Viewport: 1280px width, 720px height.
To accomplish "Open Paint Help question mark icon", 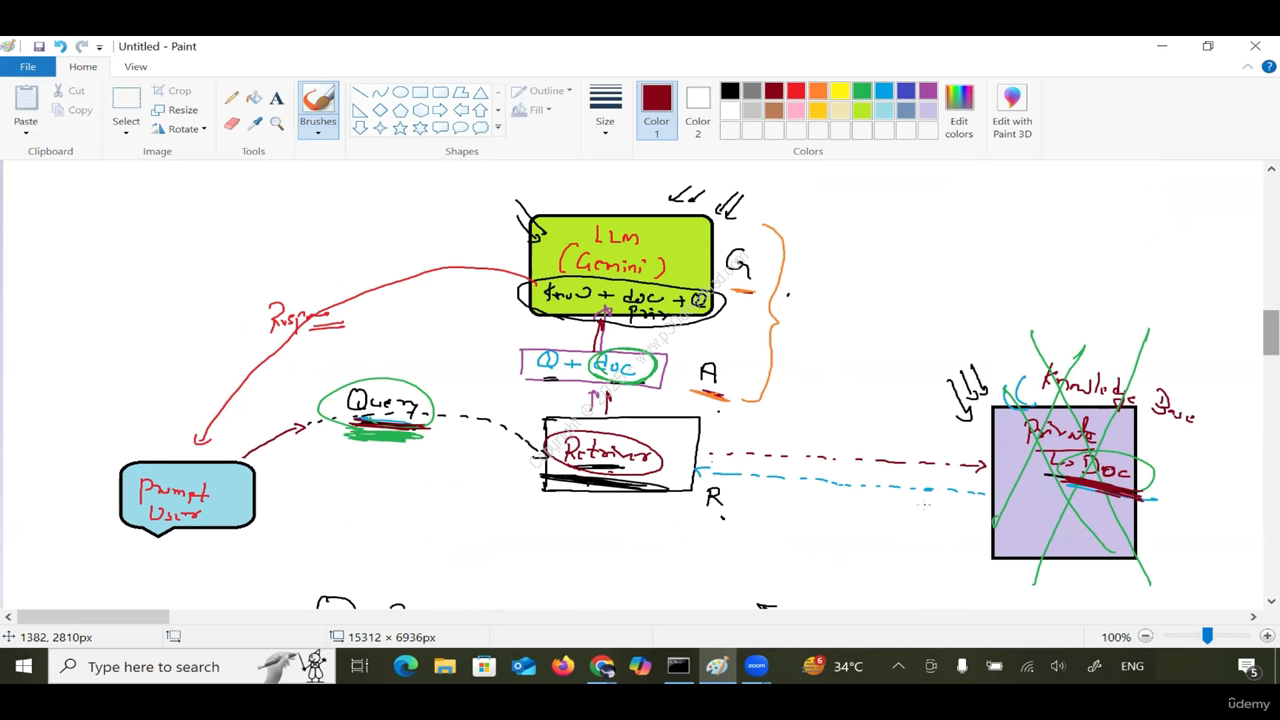I will (1269, 67).
